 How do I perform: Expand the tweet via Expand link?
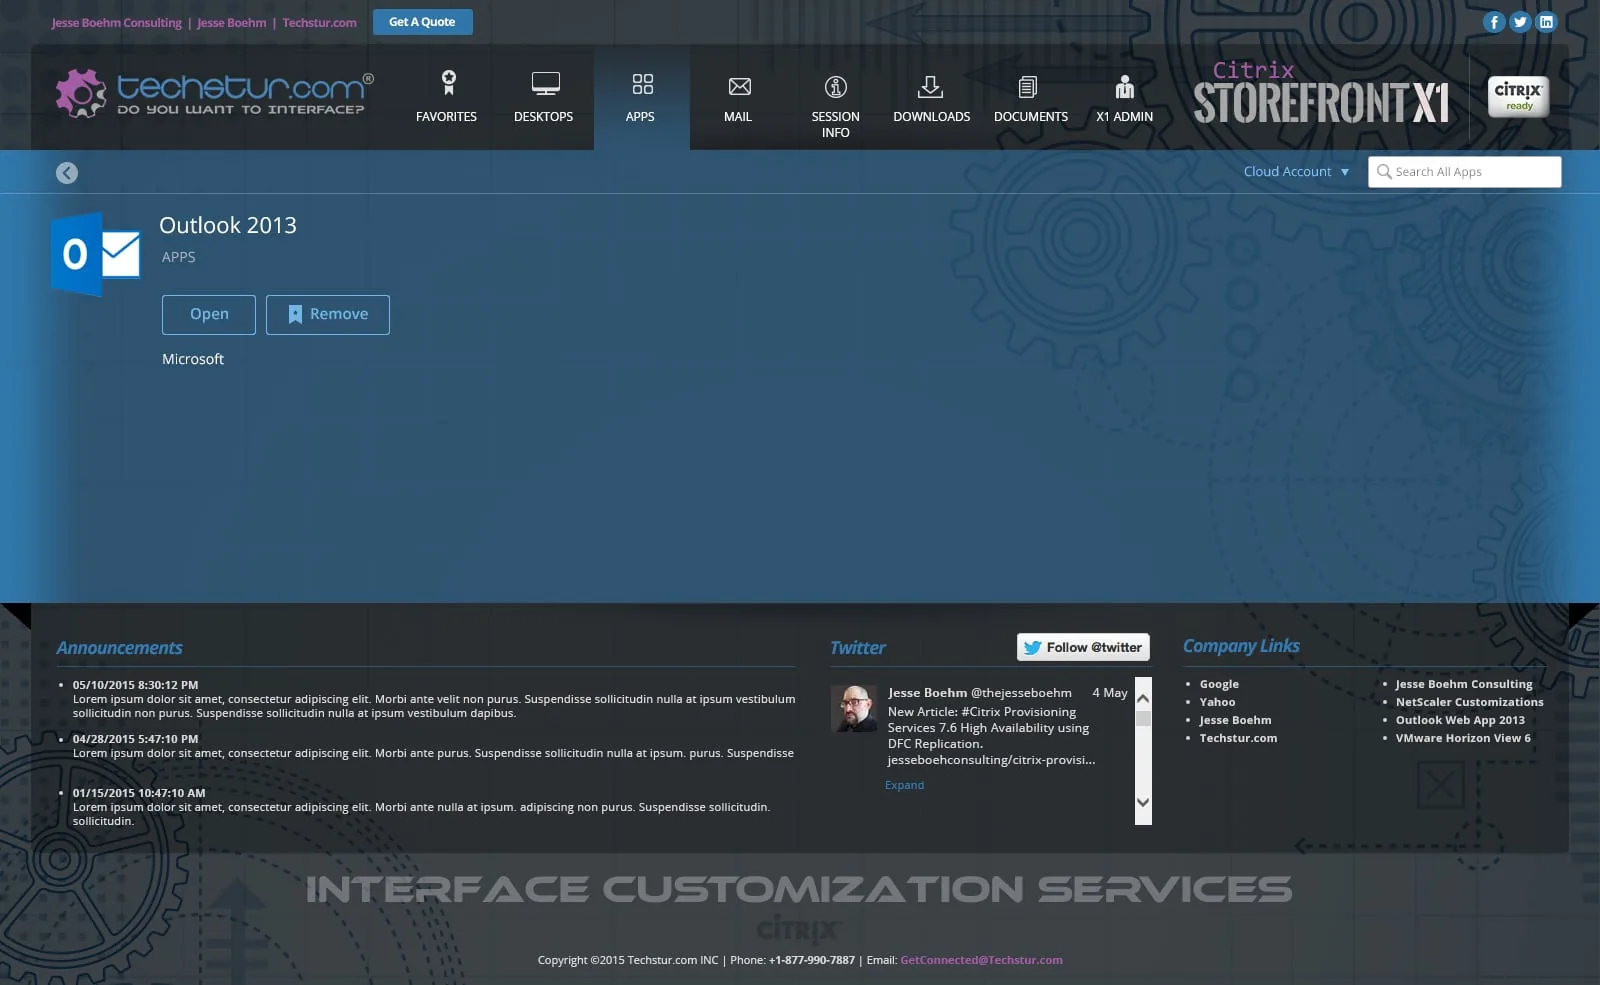coord(904,785)
